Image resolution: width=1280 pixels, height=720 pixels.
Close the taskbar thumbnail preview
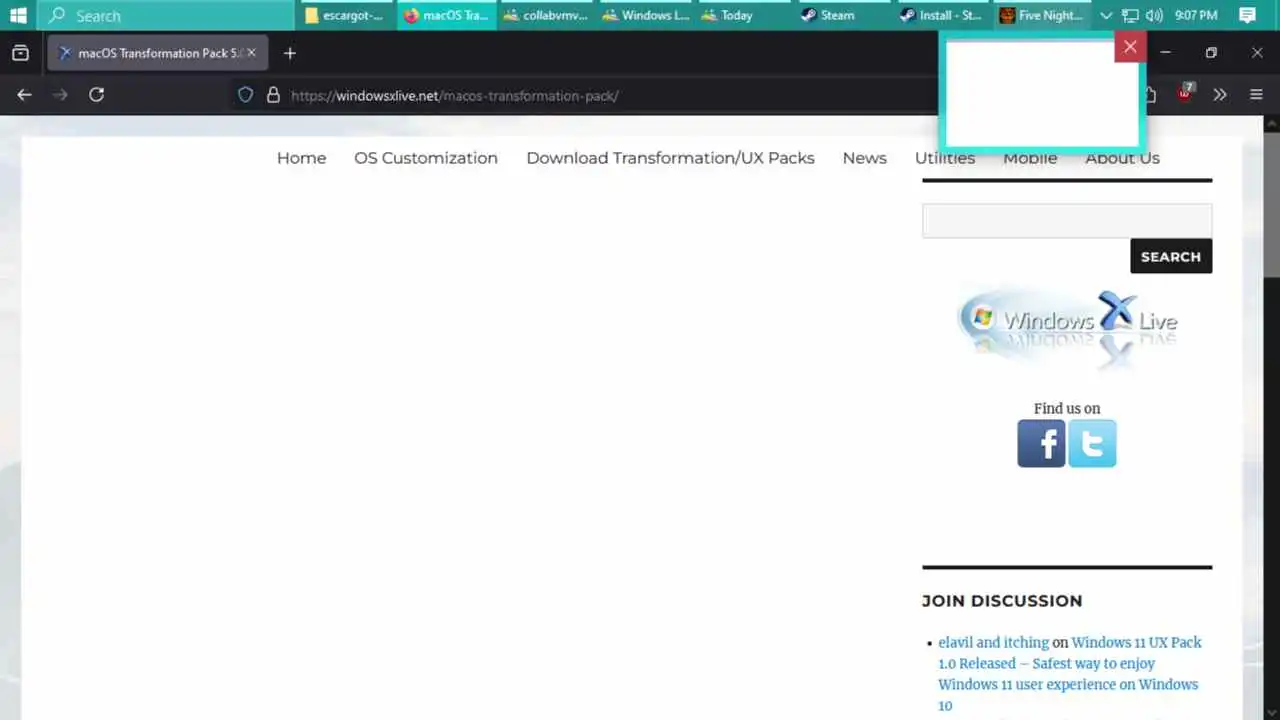tap(1130, 46)
